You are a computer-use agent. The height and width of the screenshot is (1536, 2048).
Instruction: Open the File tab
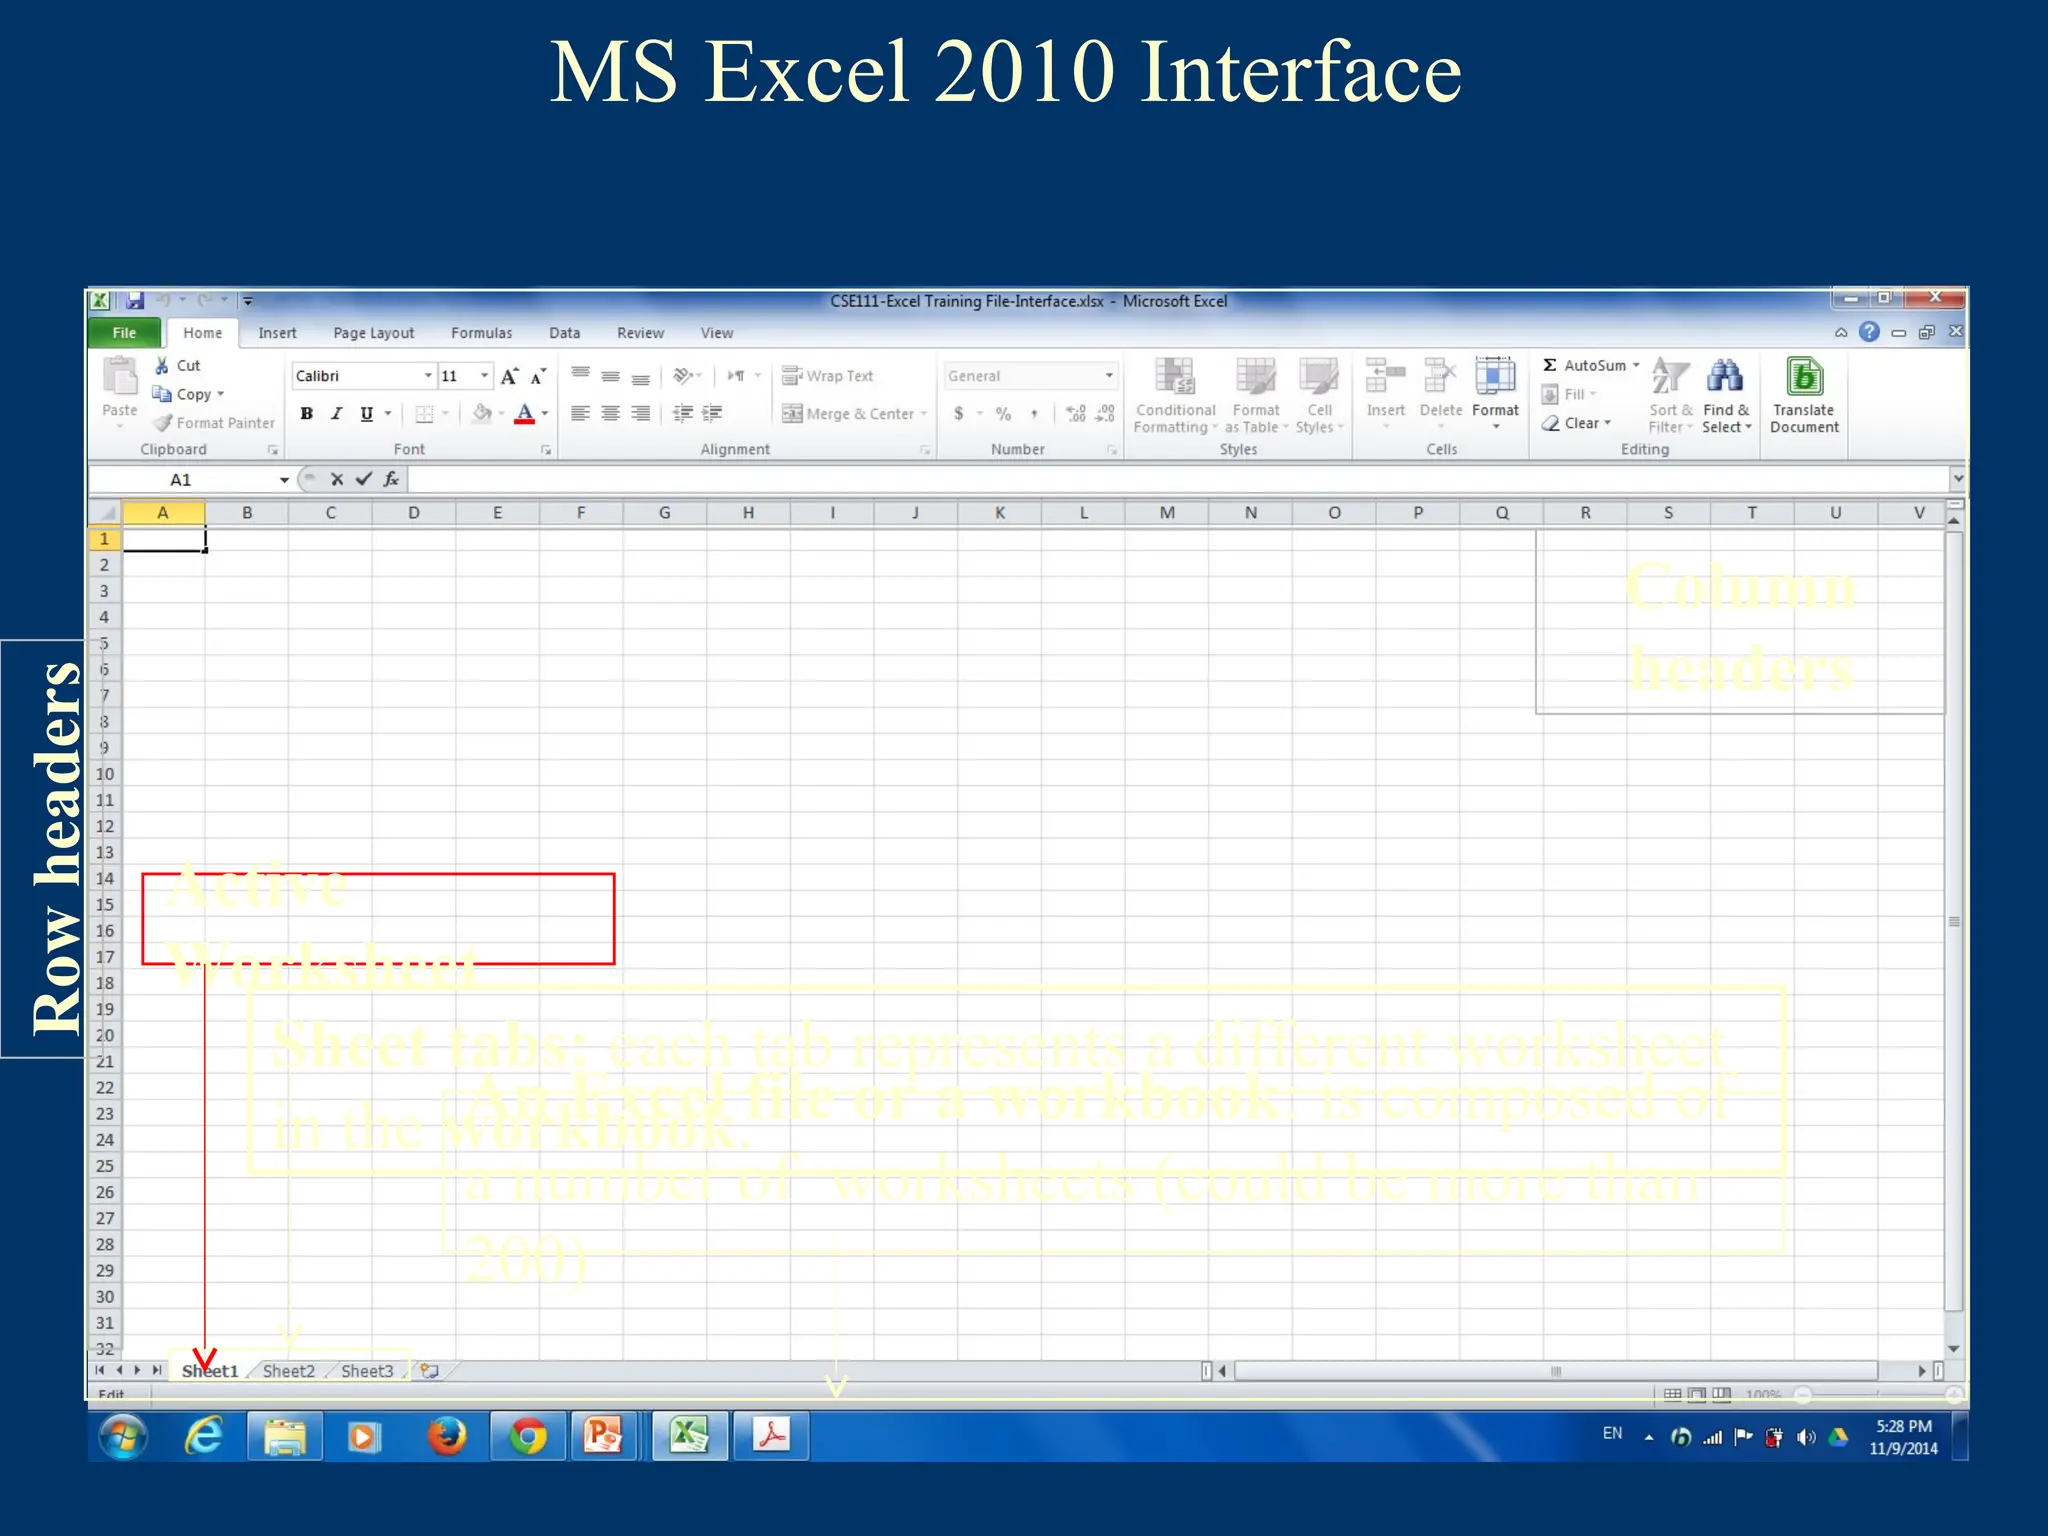124,333
